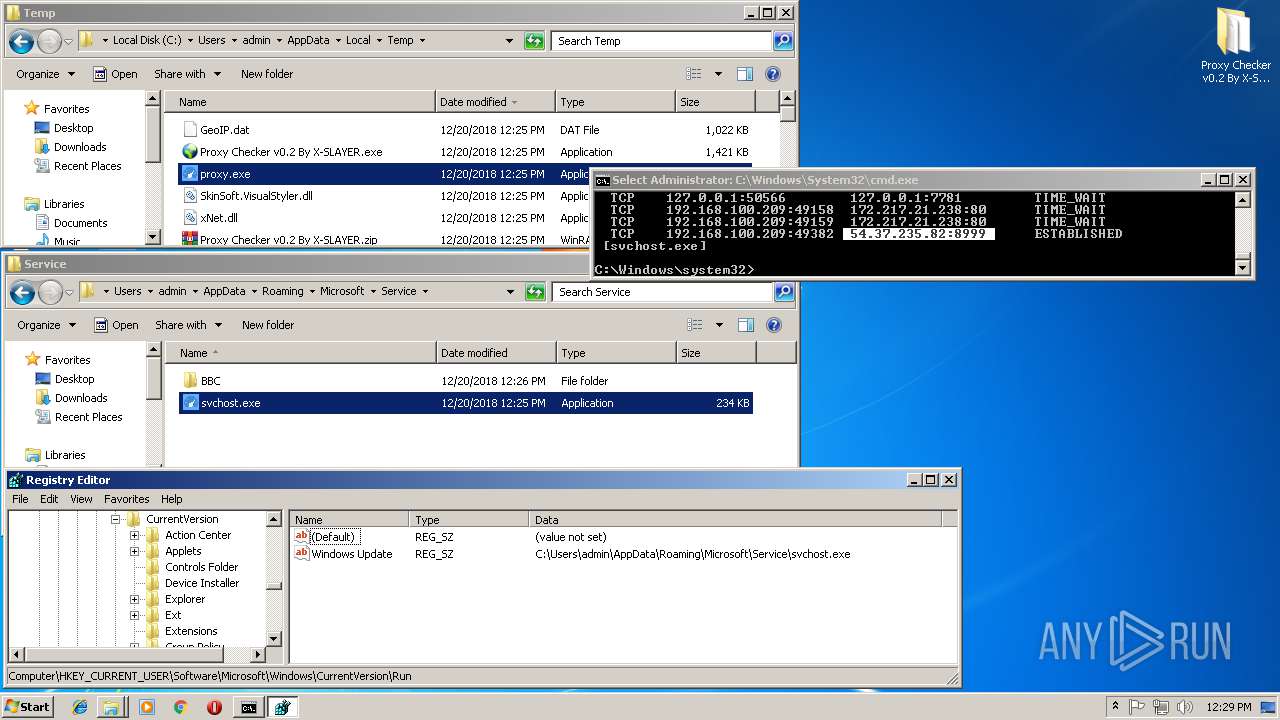1280x720 pixels.
Task: Click New folder in Temp window
Action: [x=267, y=74]
